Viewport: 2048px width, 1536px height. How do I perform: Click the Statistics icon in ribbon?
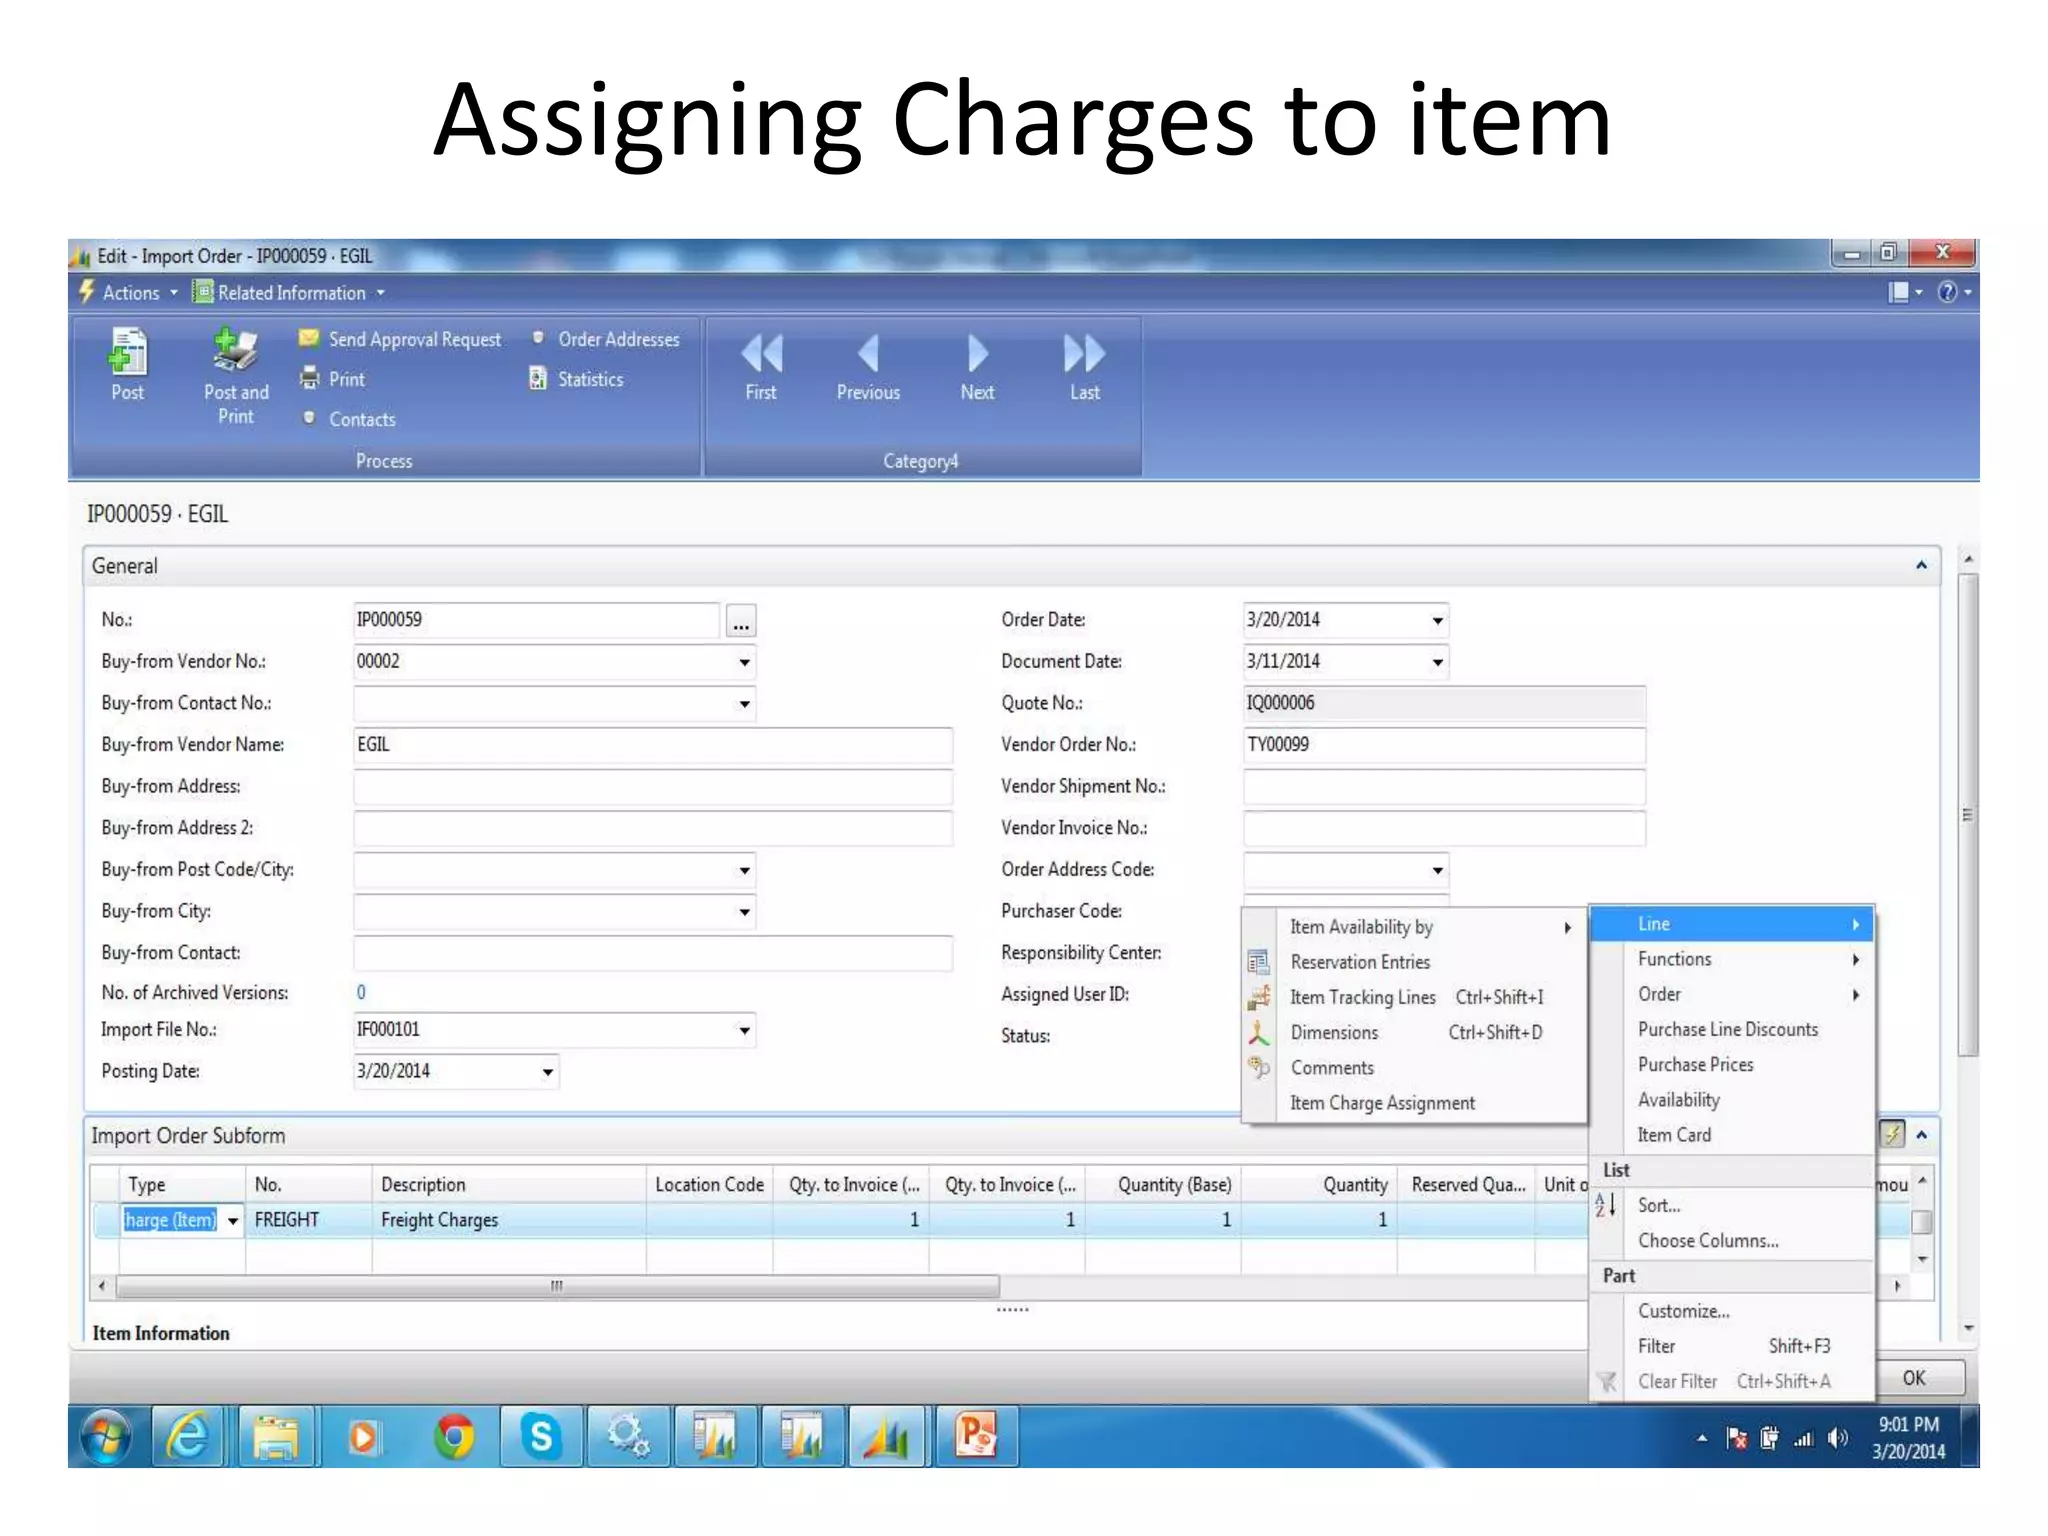coord(538,379)
